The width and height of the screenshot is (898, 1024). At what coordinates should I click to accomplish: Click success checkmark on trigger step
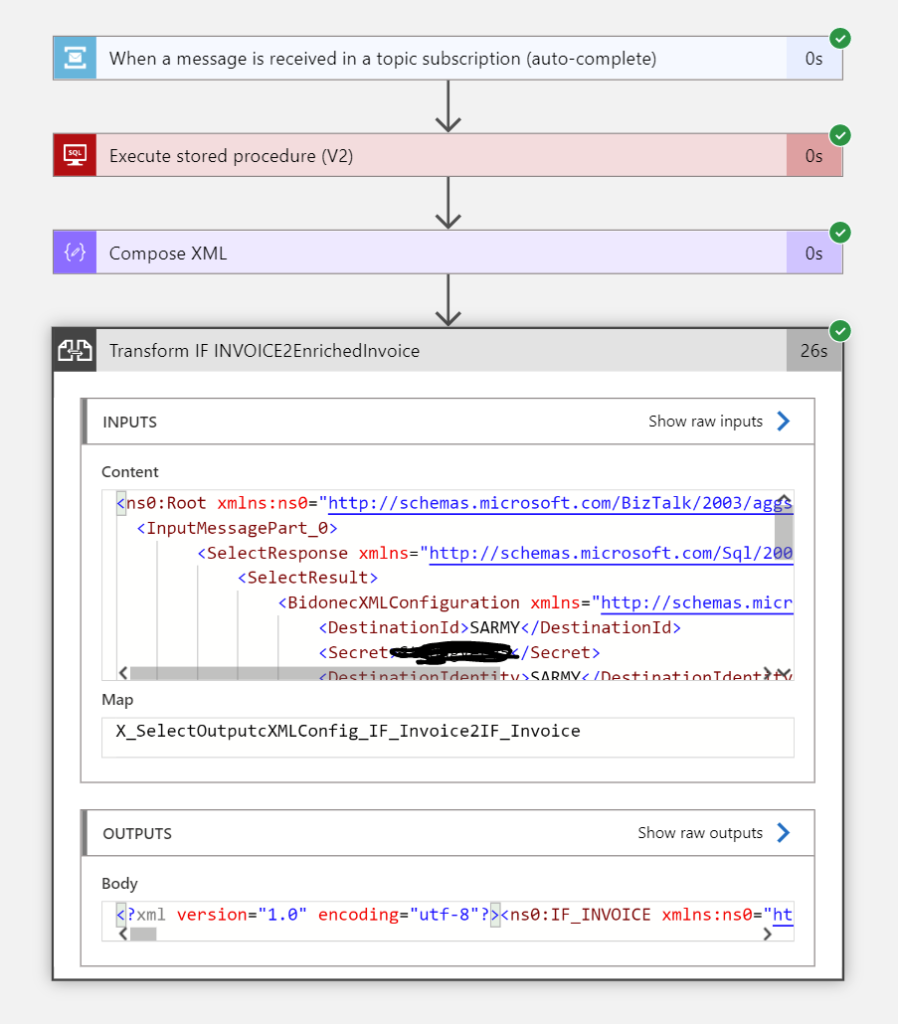[x=840, y=39]
